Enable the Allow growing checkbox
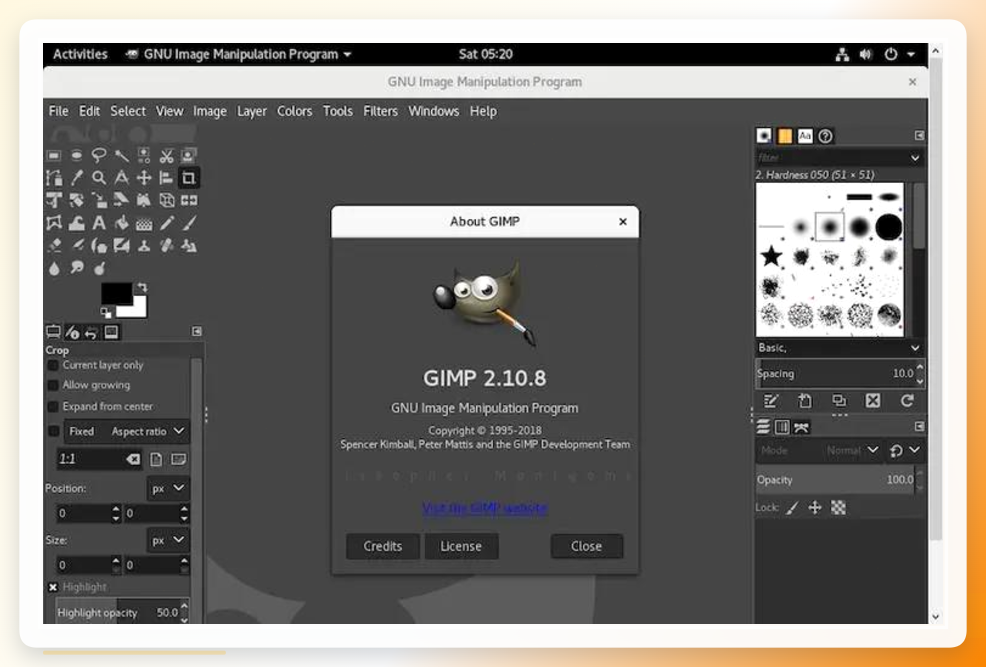The height and width of the screenshot is (667, 986). 53,385
